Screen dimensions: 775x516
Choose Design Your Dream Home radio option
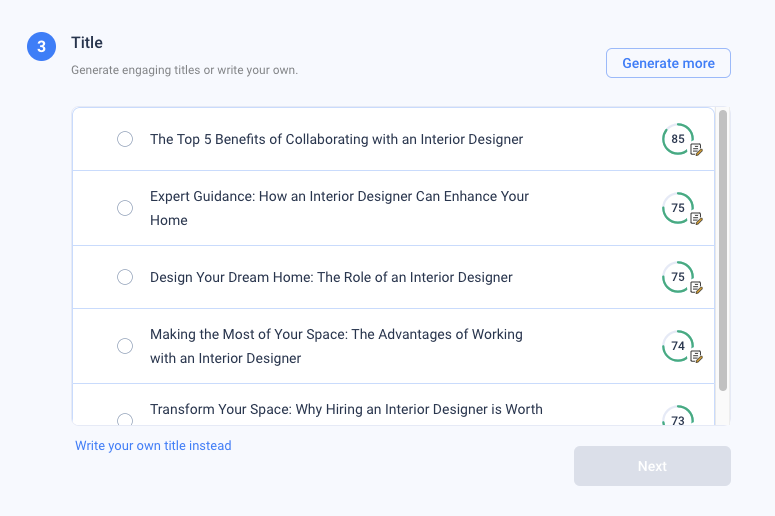[125, 277]
